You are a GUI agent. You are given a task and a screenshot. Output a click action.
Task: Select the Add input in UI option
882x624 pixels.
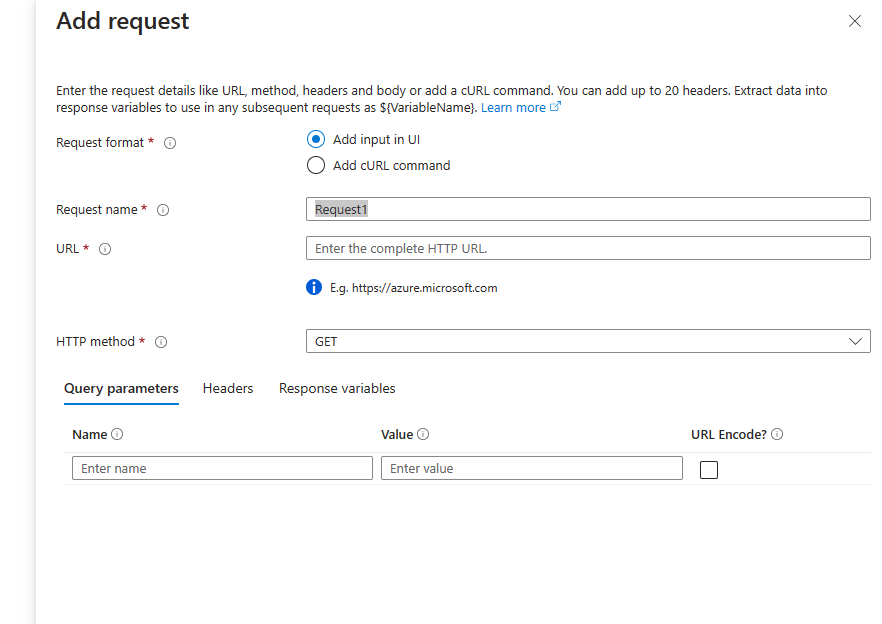coord(316,139)
